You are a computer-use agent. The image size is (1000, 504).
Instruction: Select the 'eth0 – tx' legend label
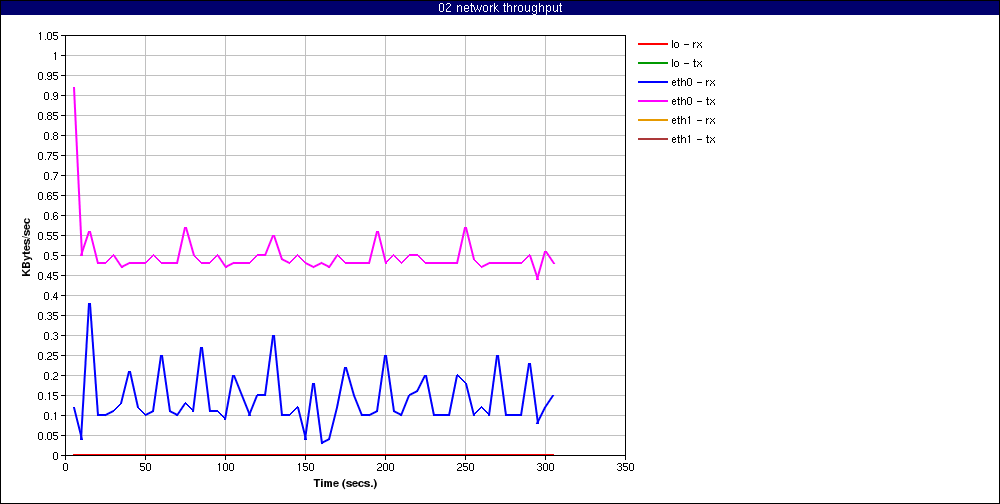pos(692,101)
